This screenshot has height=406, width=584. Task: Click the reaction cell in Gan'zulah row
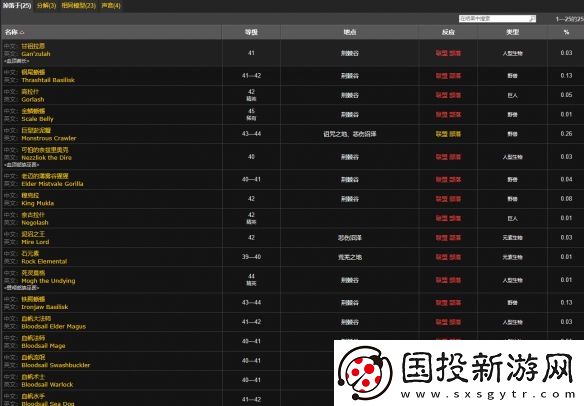448,53
